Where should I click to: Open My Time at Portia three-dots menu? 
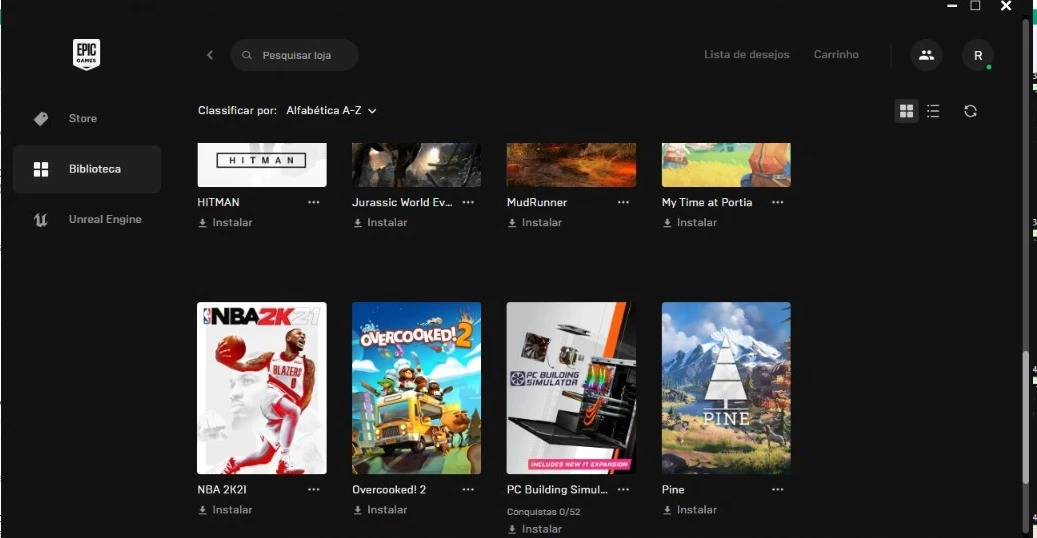(778, 202)
